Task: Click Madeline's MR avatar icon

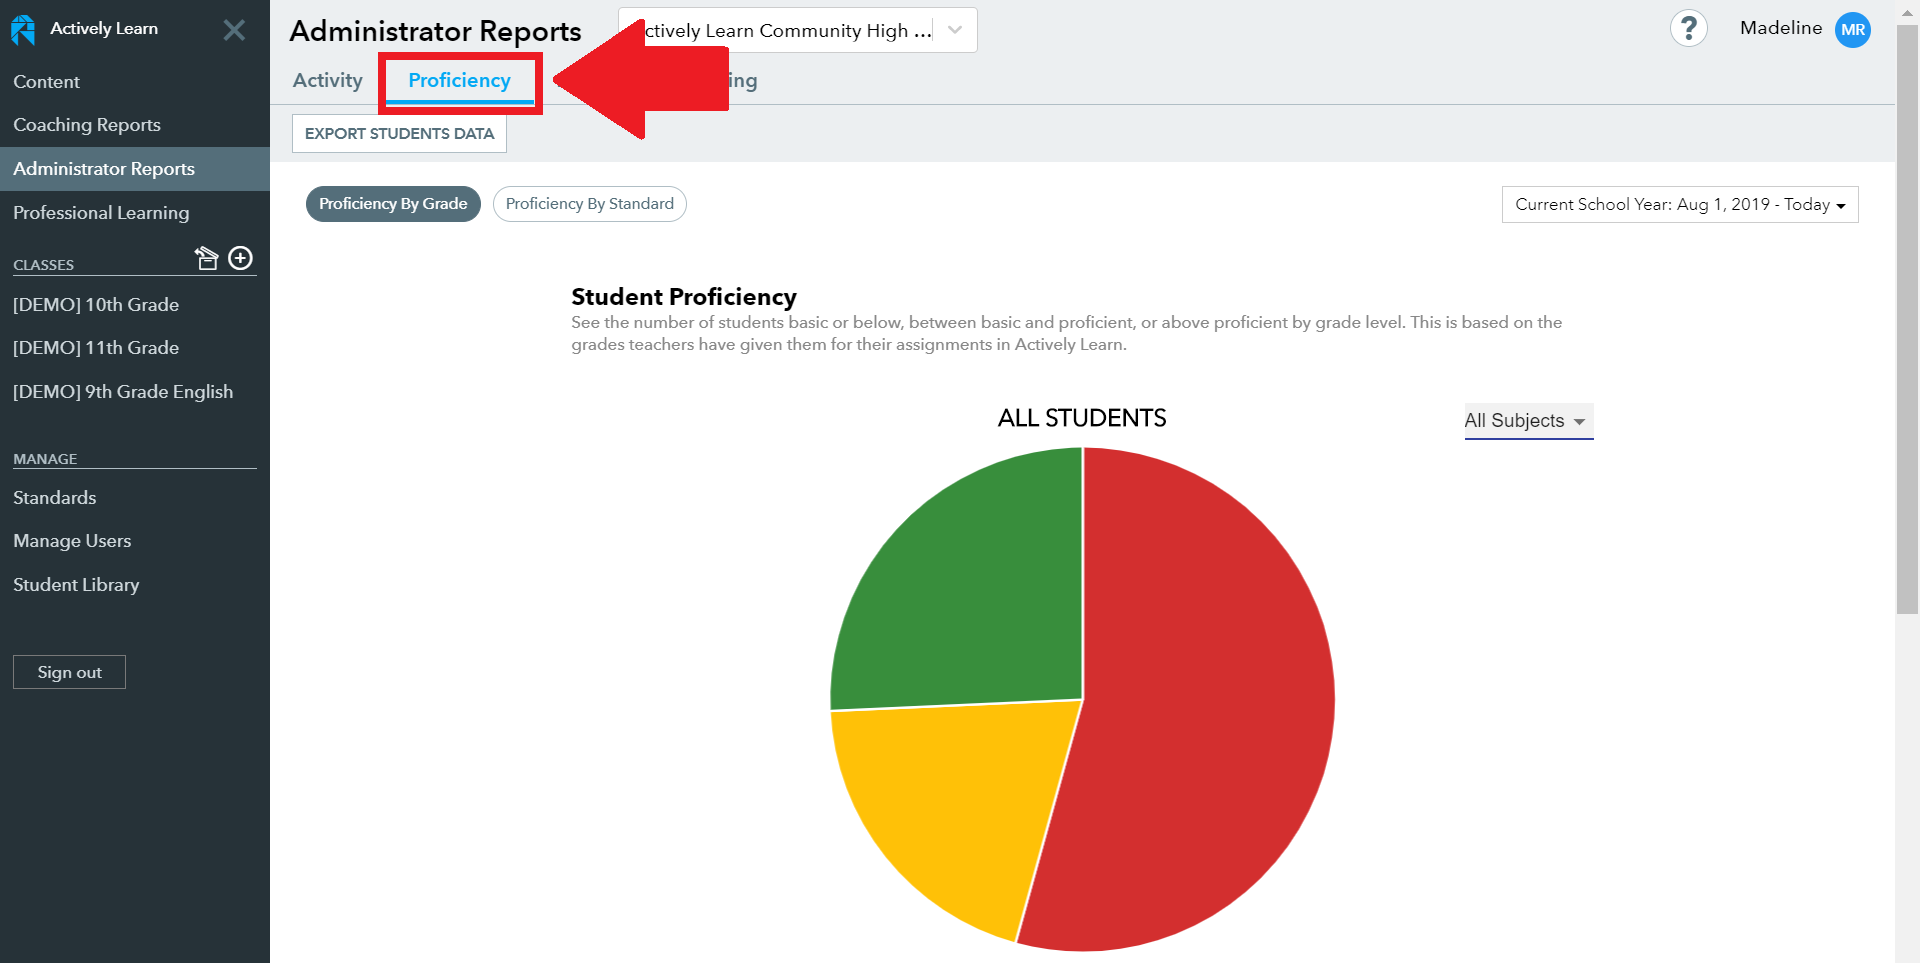Action: (x=1852, y=29)
